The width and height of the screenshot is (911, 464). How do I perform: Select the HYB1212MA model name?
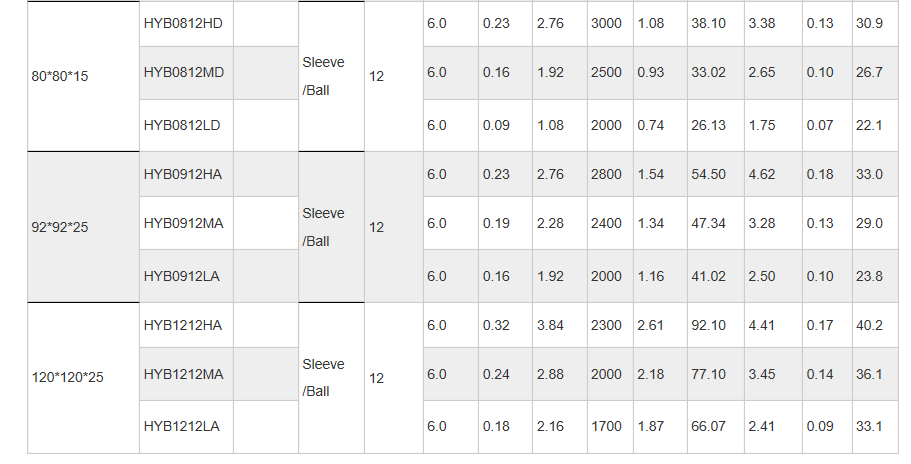[x=183, y=374]
